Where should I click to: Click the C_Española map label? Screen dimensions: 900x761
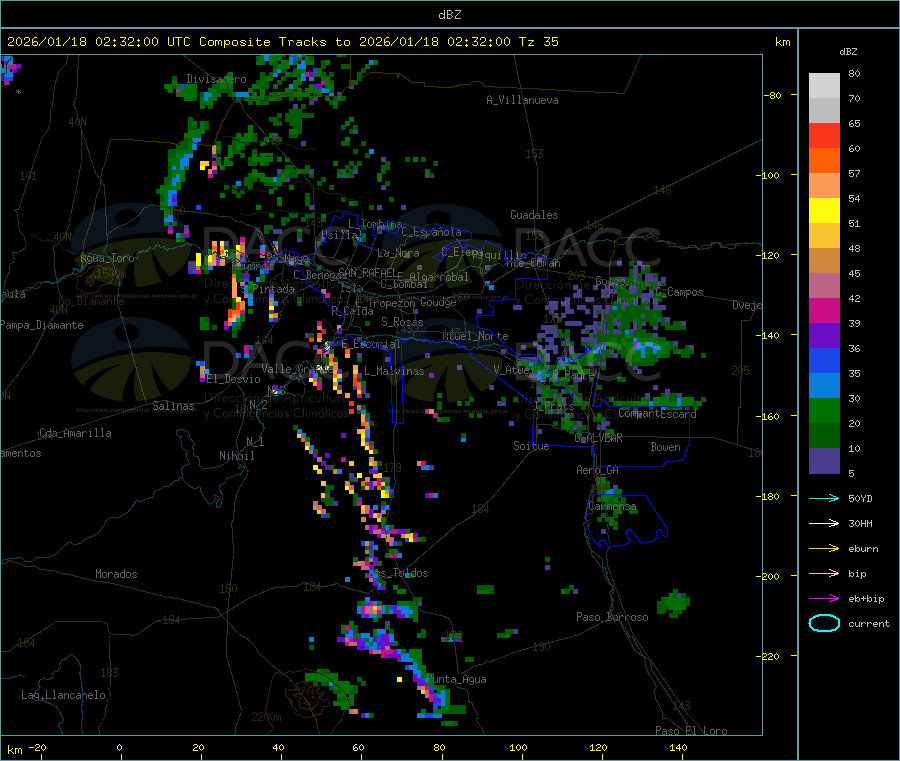(431, 232)
